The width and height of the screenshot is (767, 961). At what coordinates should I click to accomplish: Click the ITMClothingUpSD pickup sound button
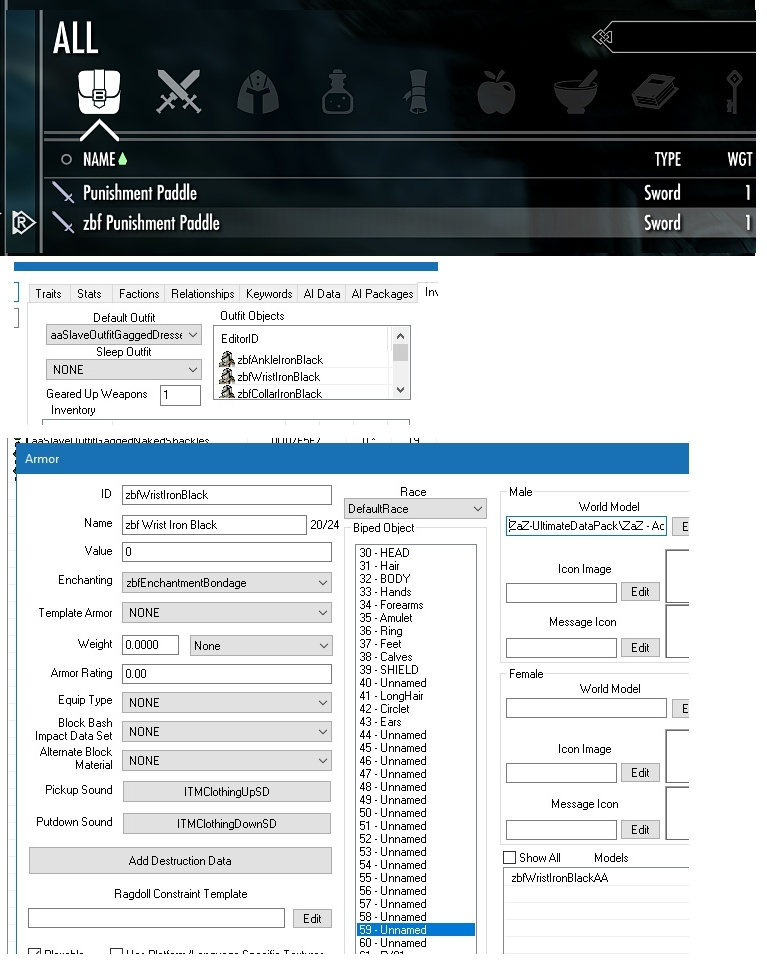click(x=227, y=792)
